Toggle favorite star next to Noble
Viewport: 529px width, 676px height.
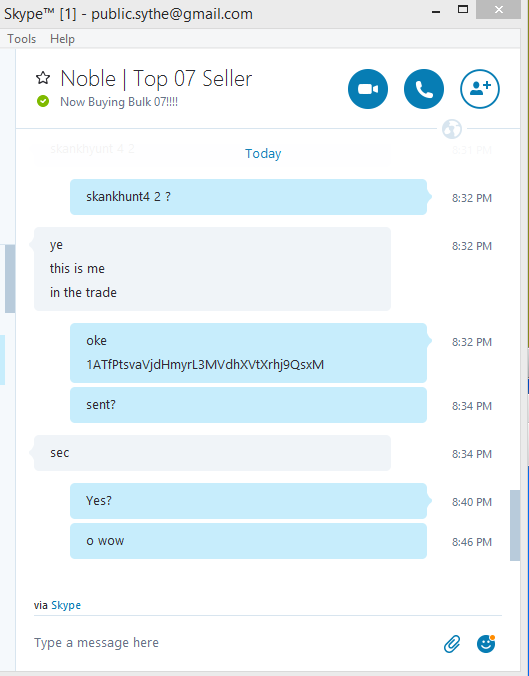click(x=43, y=78)
